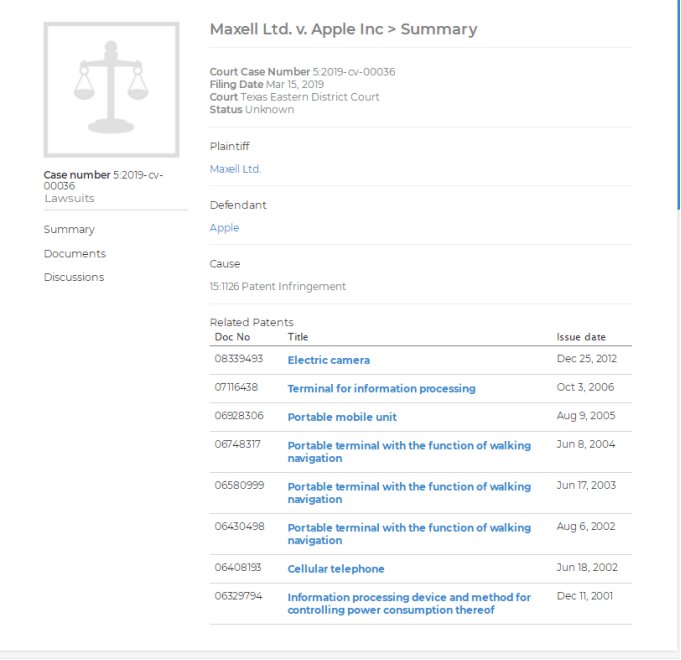Viewport: 681px width, 660px height.
Task: Open the Portable mobile unit patent
Action: tap(342, 416)
